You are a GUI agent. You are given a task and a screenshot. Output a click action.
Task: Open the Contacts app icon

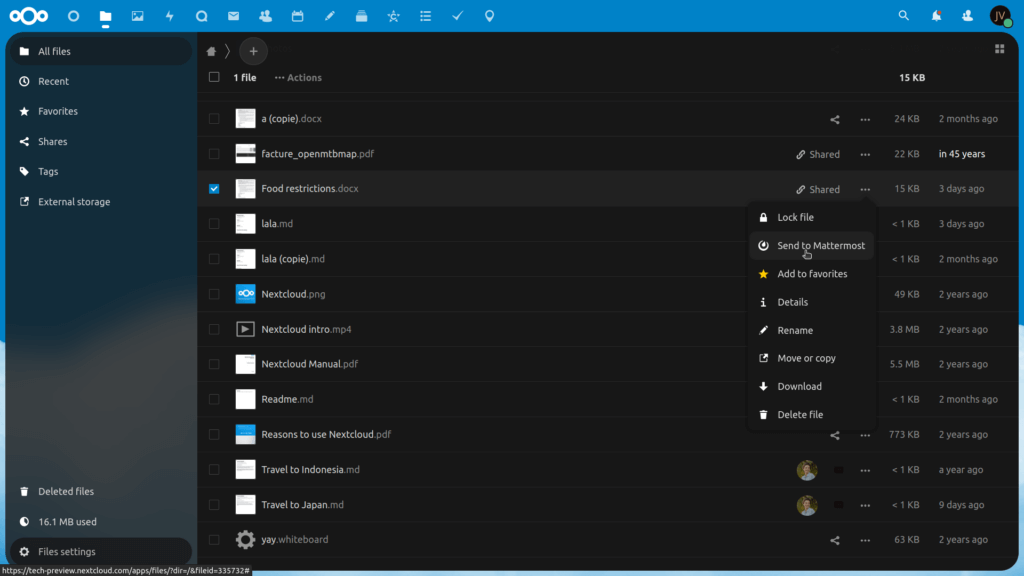pyautogui.click(x=265, y=16)
